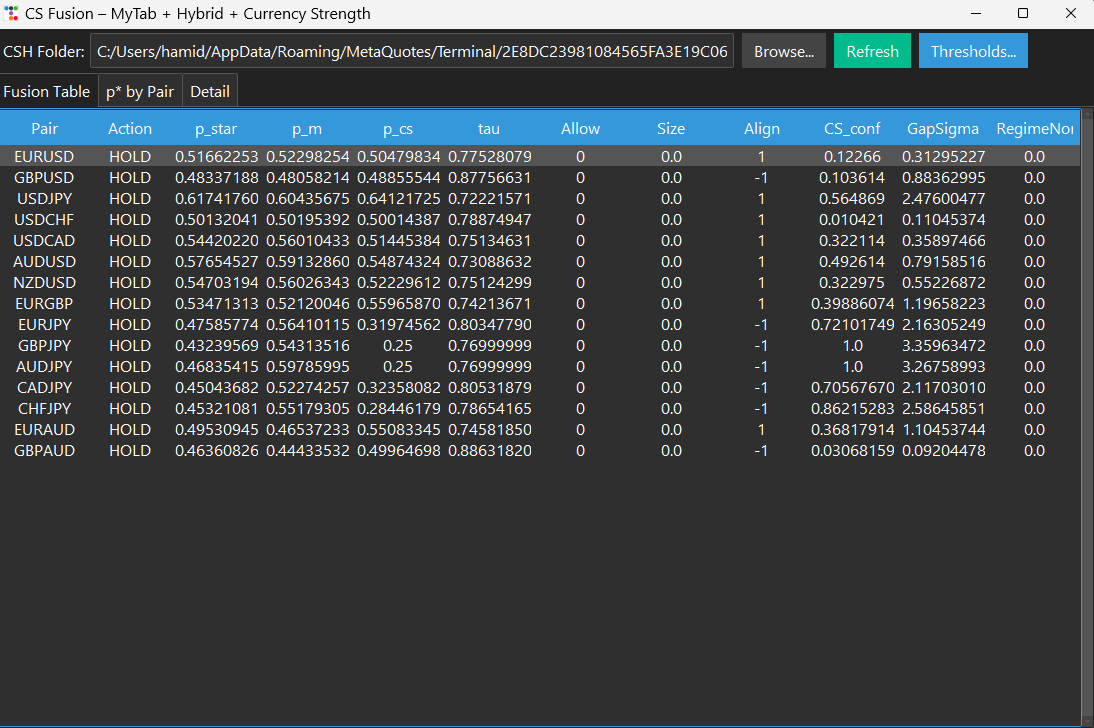Switch to the Fusion Table tab
This screenshot has height=728, width=1094.
pyautogui.click(x=47, y=91)
